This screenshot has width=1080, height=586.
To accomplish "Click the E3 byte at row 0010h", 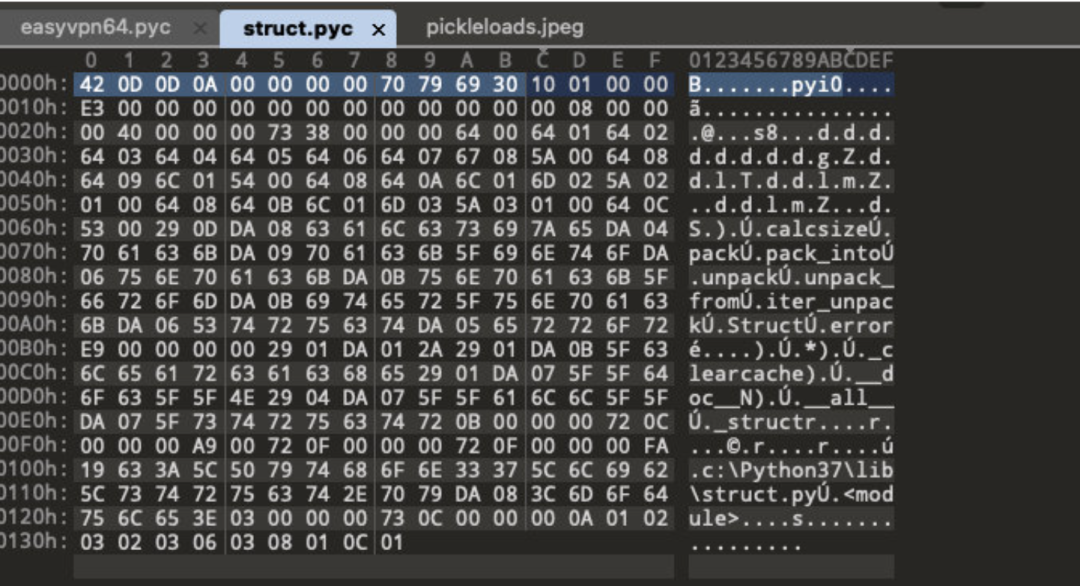I will coord(92,109).
